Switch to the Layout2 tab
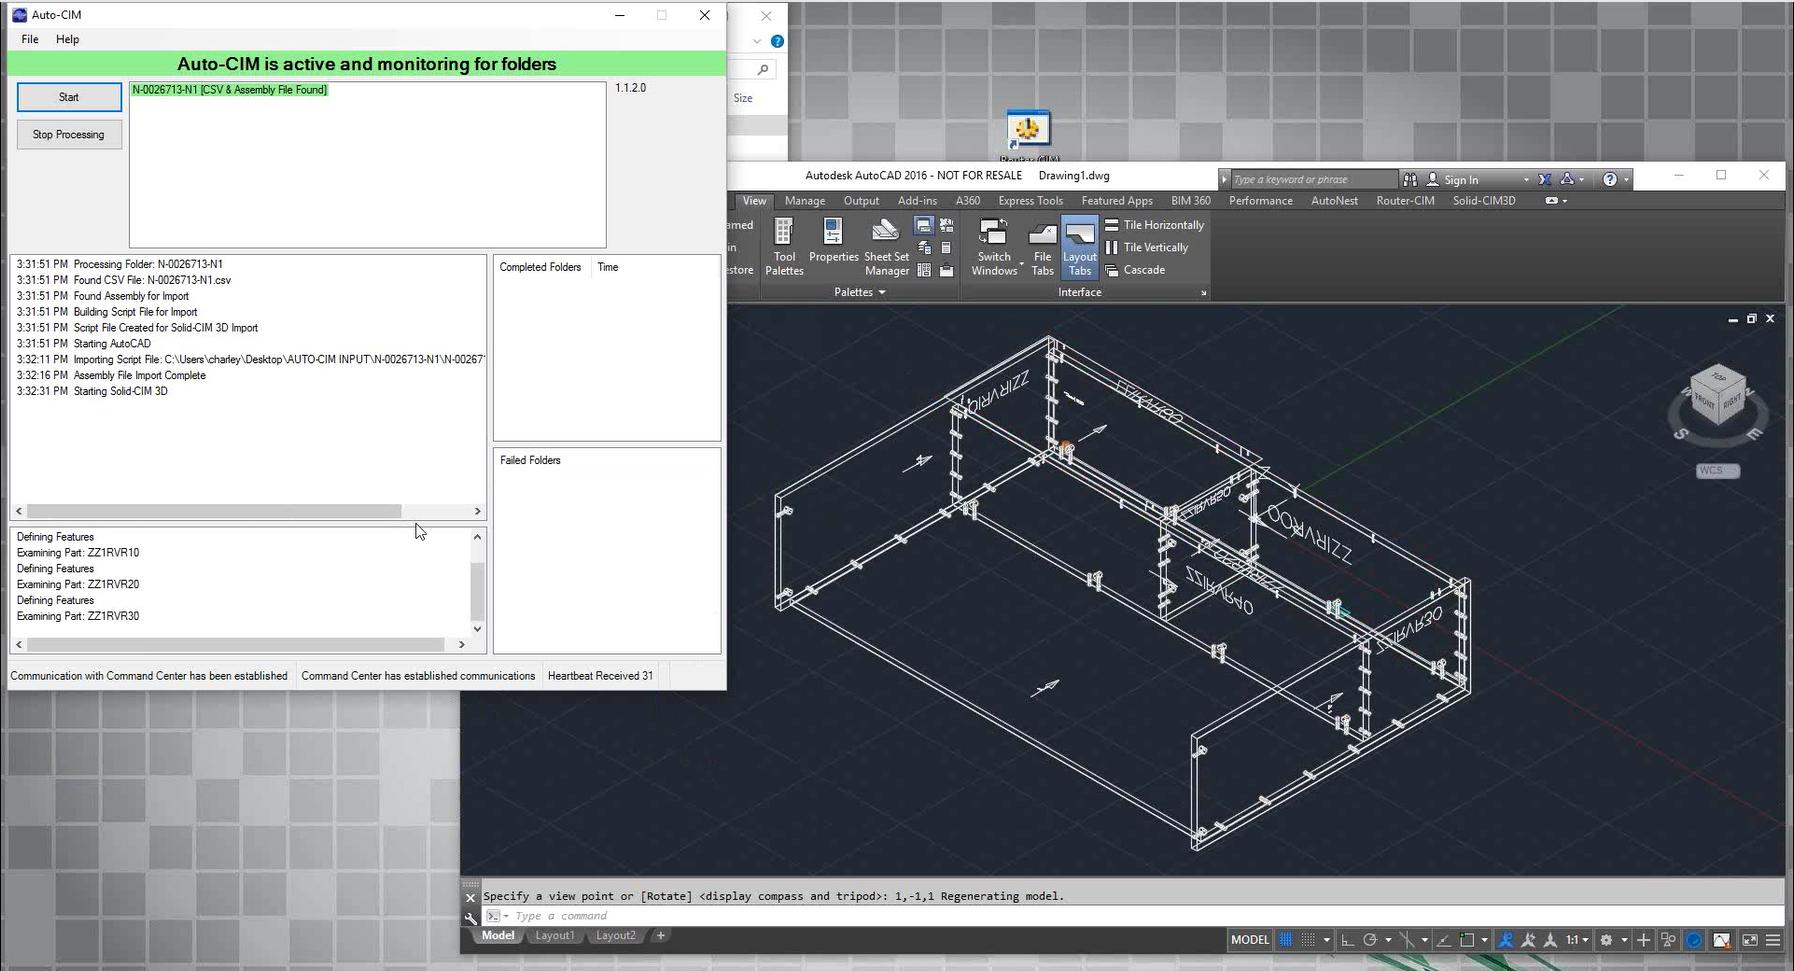 (x=615, y=936)
